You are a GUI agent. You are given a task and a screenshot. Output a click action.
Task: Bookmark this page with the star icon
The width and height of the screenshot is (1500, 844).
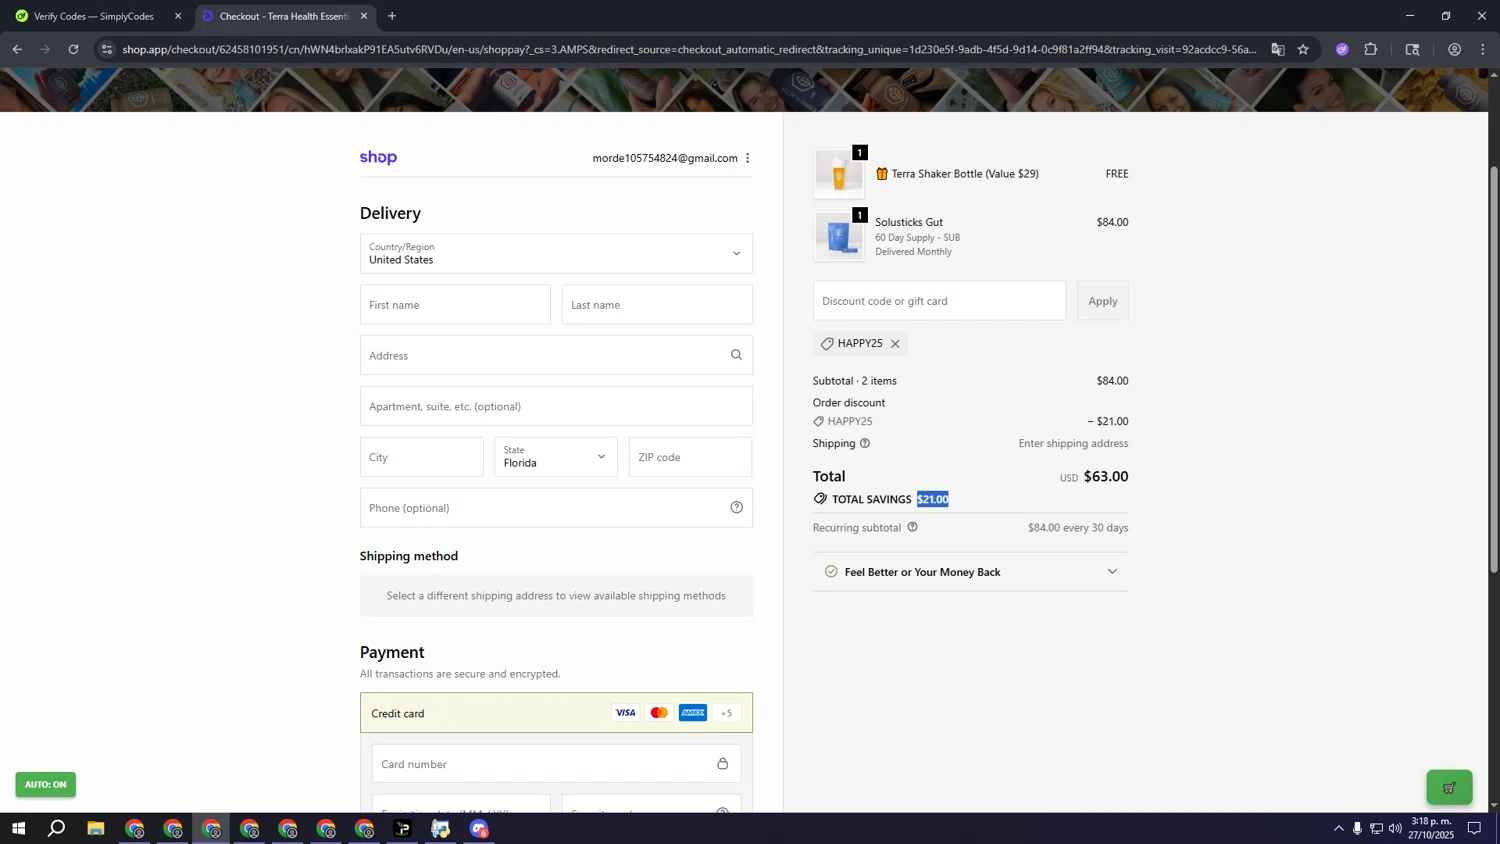(1303, 49)
